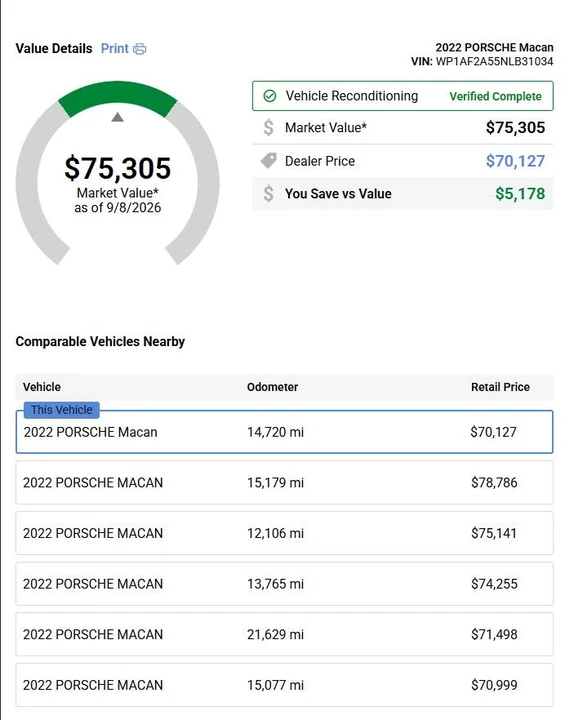
Task: Click the Vehicle Reconditioning status box
Action: pos(403,96)
